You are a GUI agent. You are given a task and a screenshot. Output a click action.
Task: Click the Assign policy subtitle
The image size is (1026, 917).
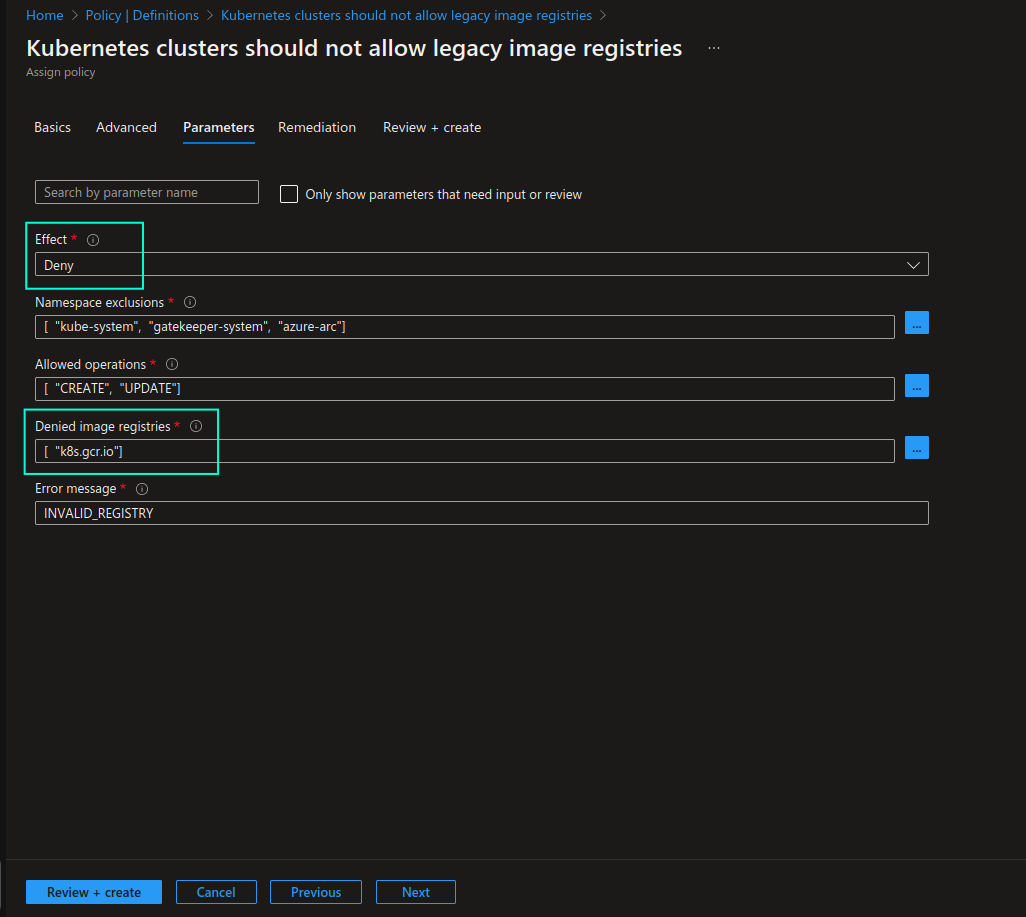tap(61, 72)
